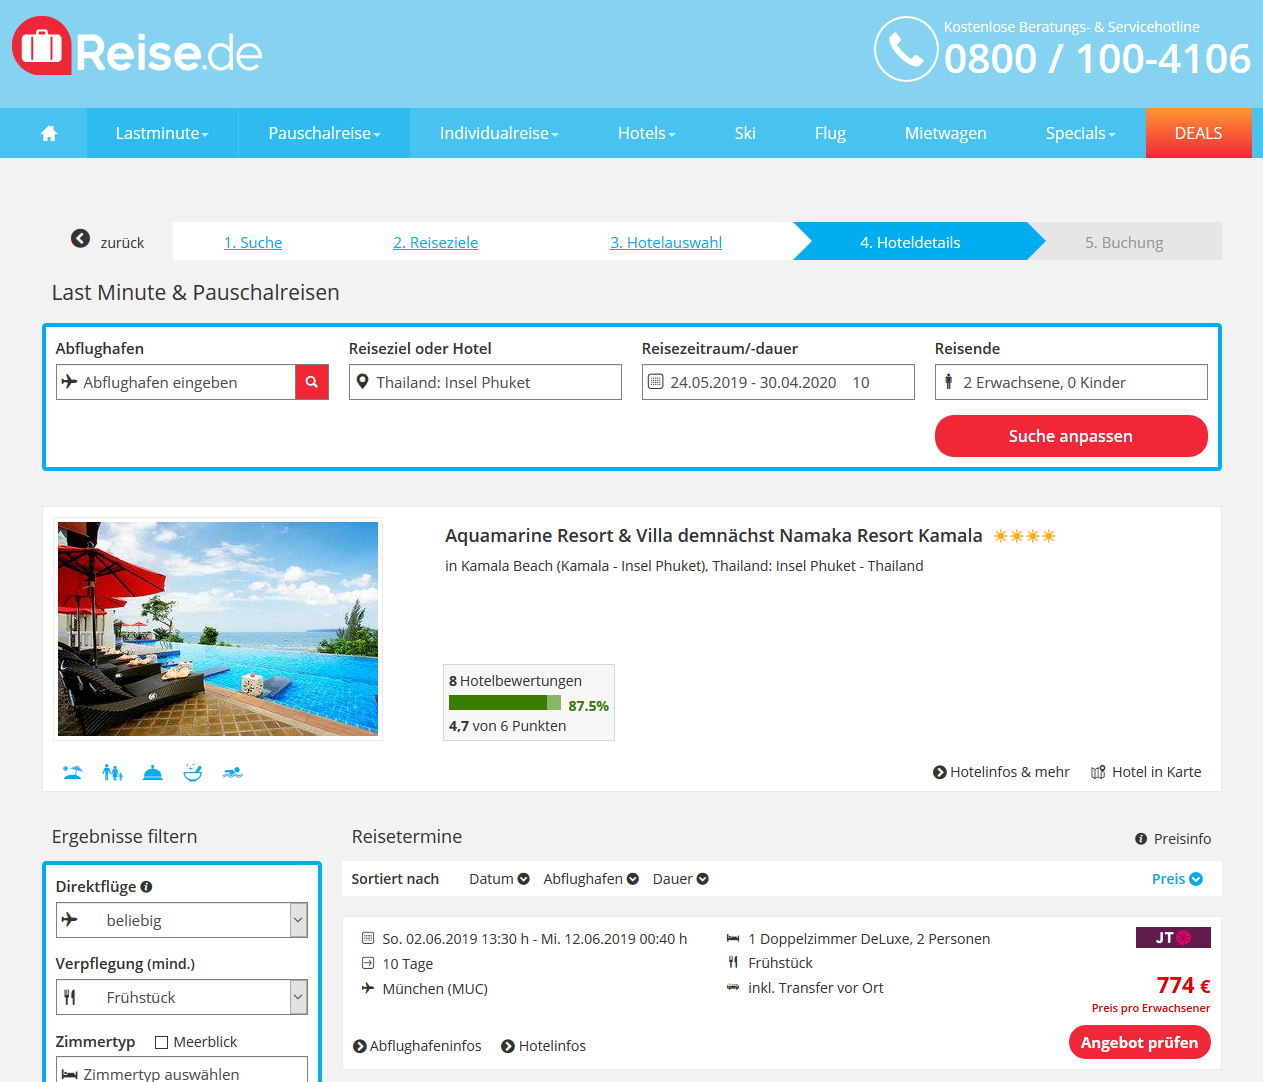The height and width of the screenshot is (1082, 1263).
Task: Click the cutlery icon in Verpflegung dropdown
Action: (x=70, y=997)
